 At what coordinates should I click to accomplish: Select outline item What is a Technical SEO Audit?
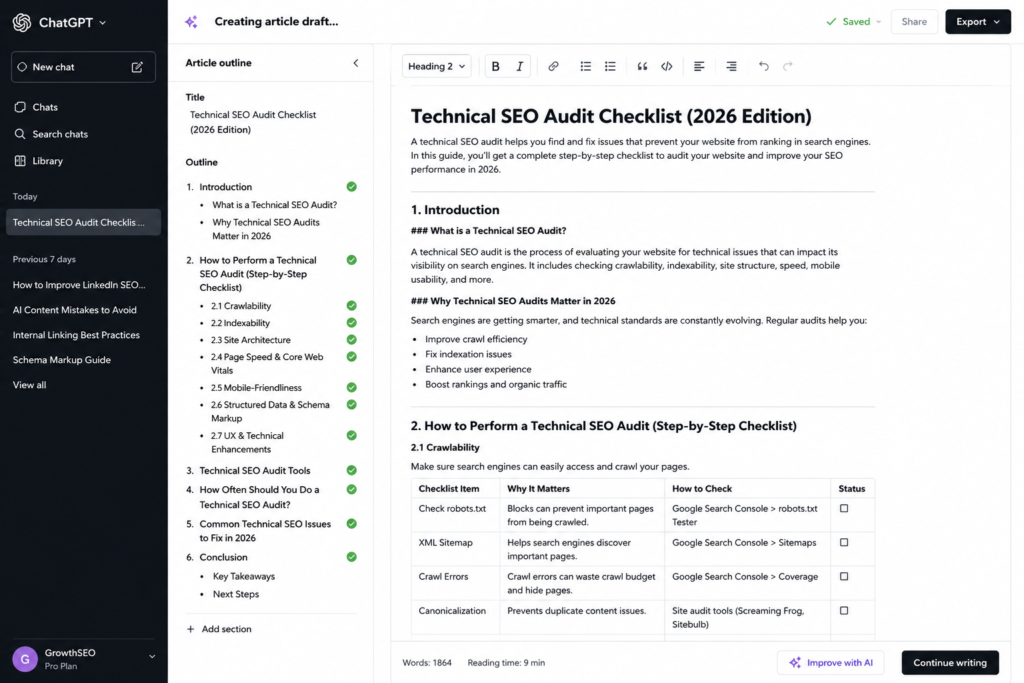[274, 205]
